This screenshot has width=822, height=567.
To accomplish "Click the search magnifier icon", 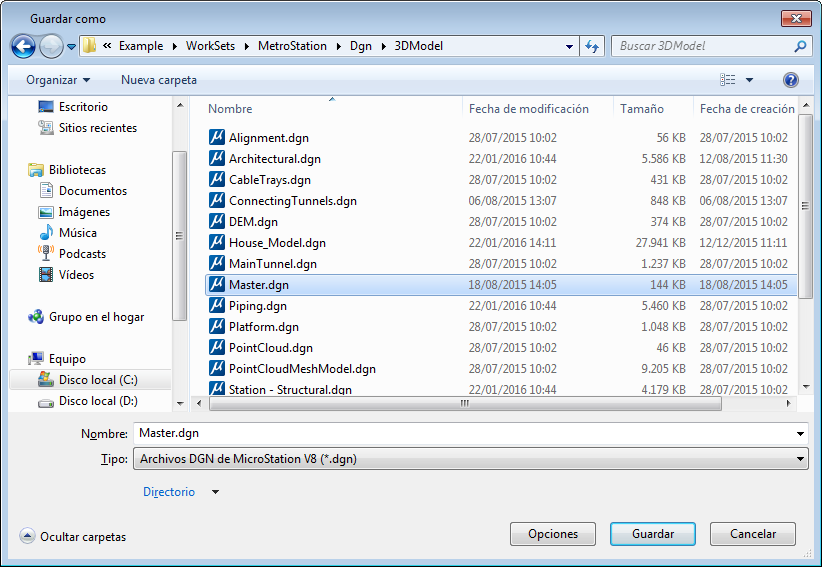I will tap(800, 46).
